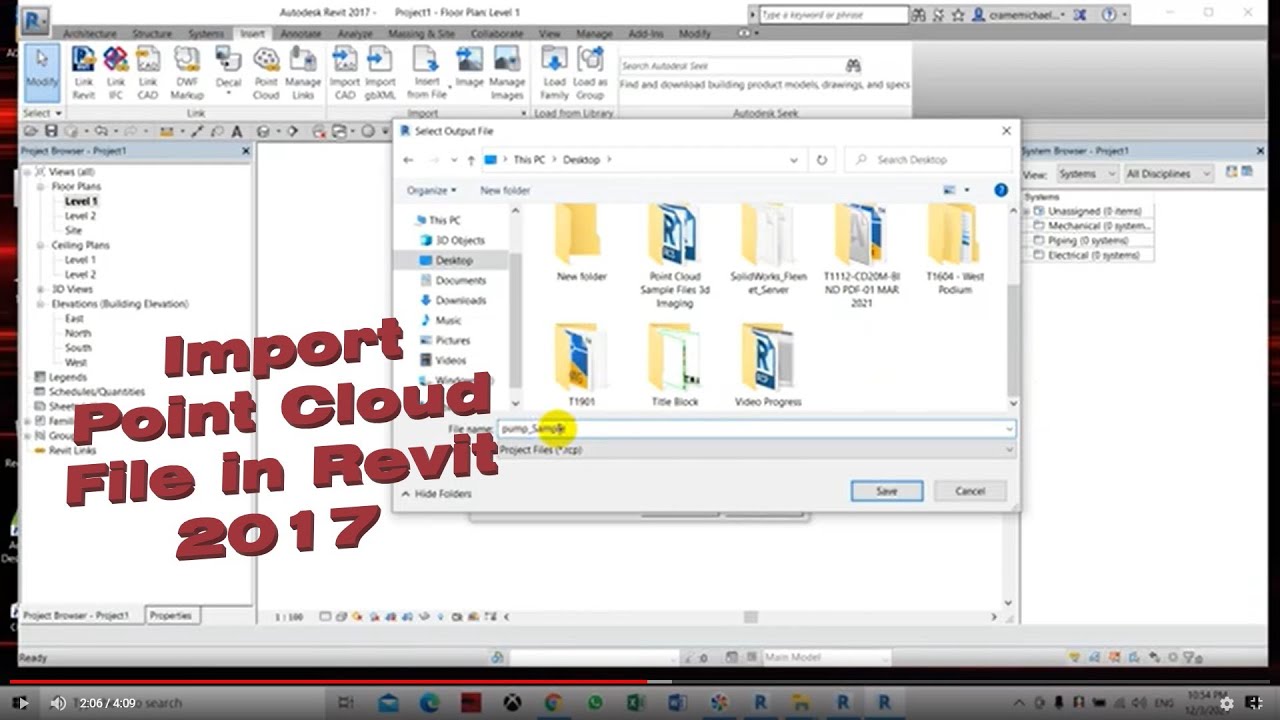Viewport: 1280px width, 720px height.
Task: Open the System Browser View Systems dropdown
Action: [x=1087, y=174]
